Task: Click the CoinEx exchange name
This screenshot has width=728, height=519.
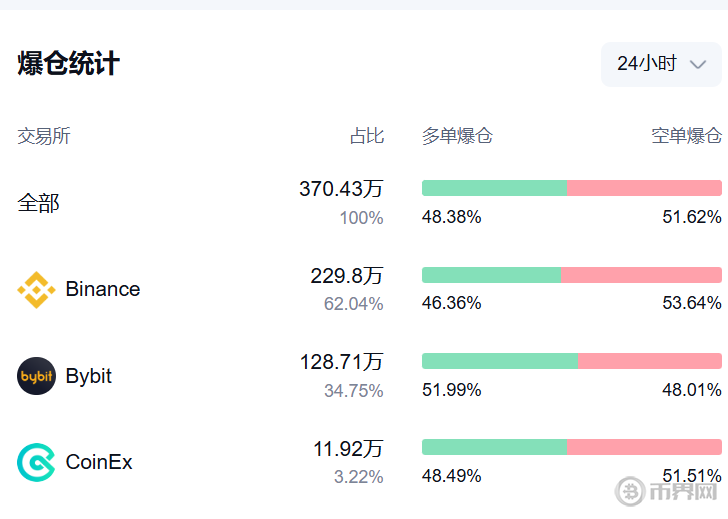Action: tap(99, 462)
